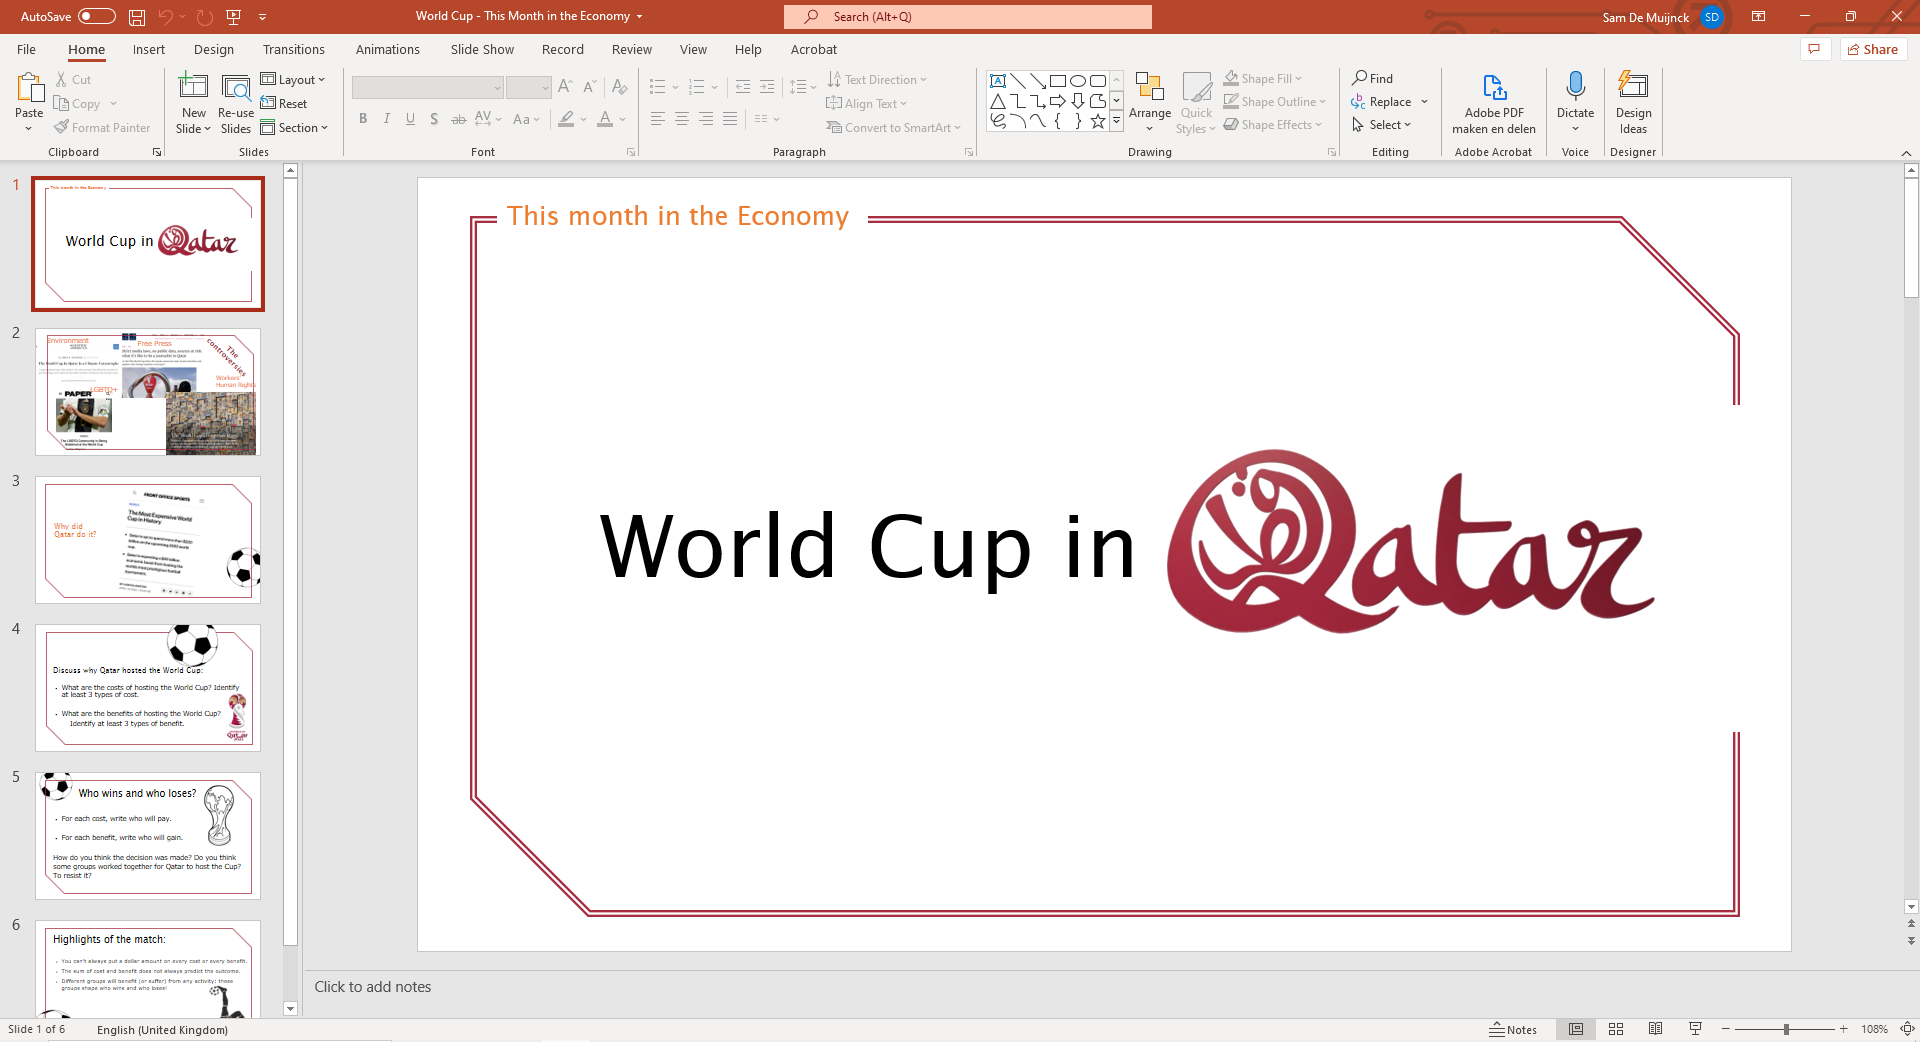Toggle the Notes pane in status bar

click(x=1514, y=1029)
